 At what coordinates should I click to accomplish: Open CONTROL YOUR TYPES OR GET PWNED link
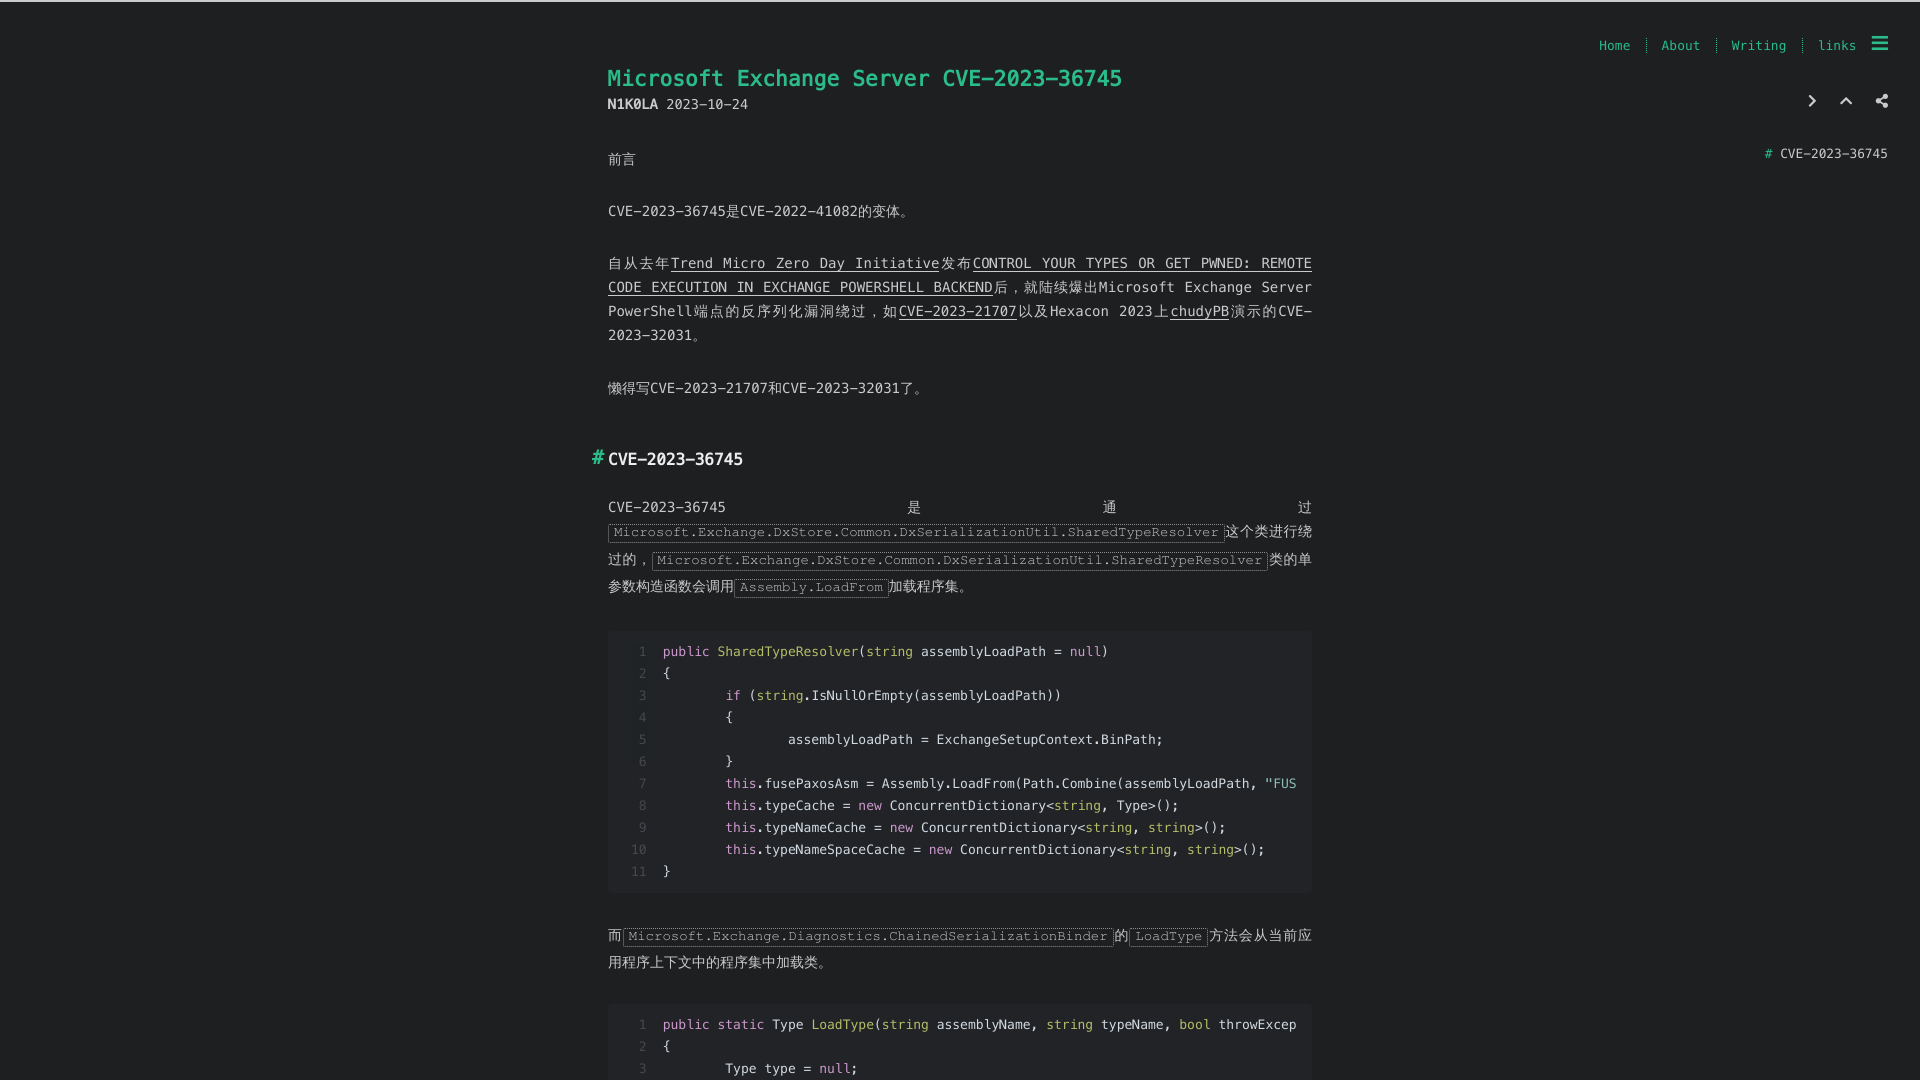(x=960, y=276)
